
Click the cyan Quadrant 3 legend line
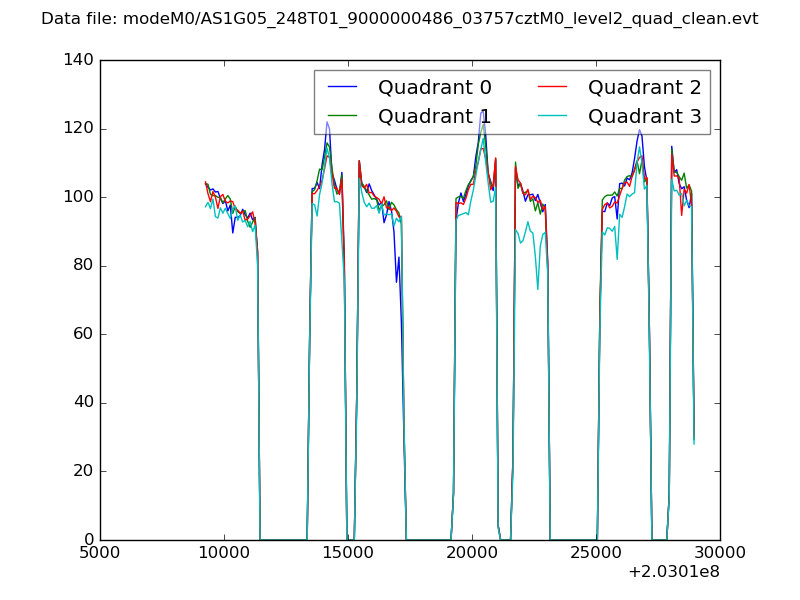pyautogui.click(x=553, y=116)
